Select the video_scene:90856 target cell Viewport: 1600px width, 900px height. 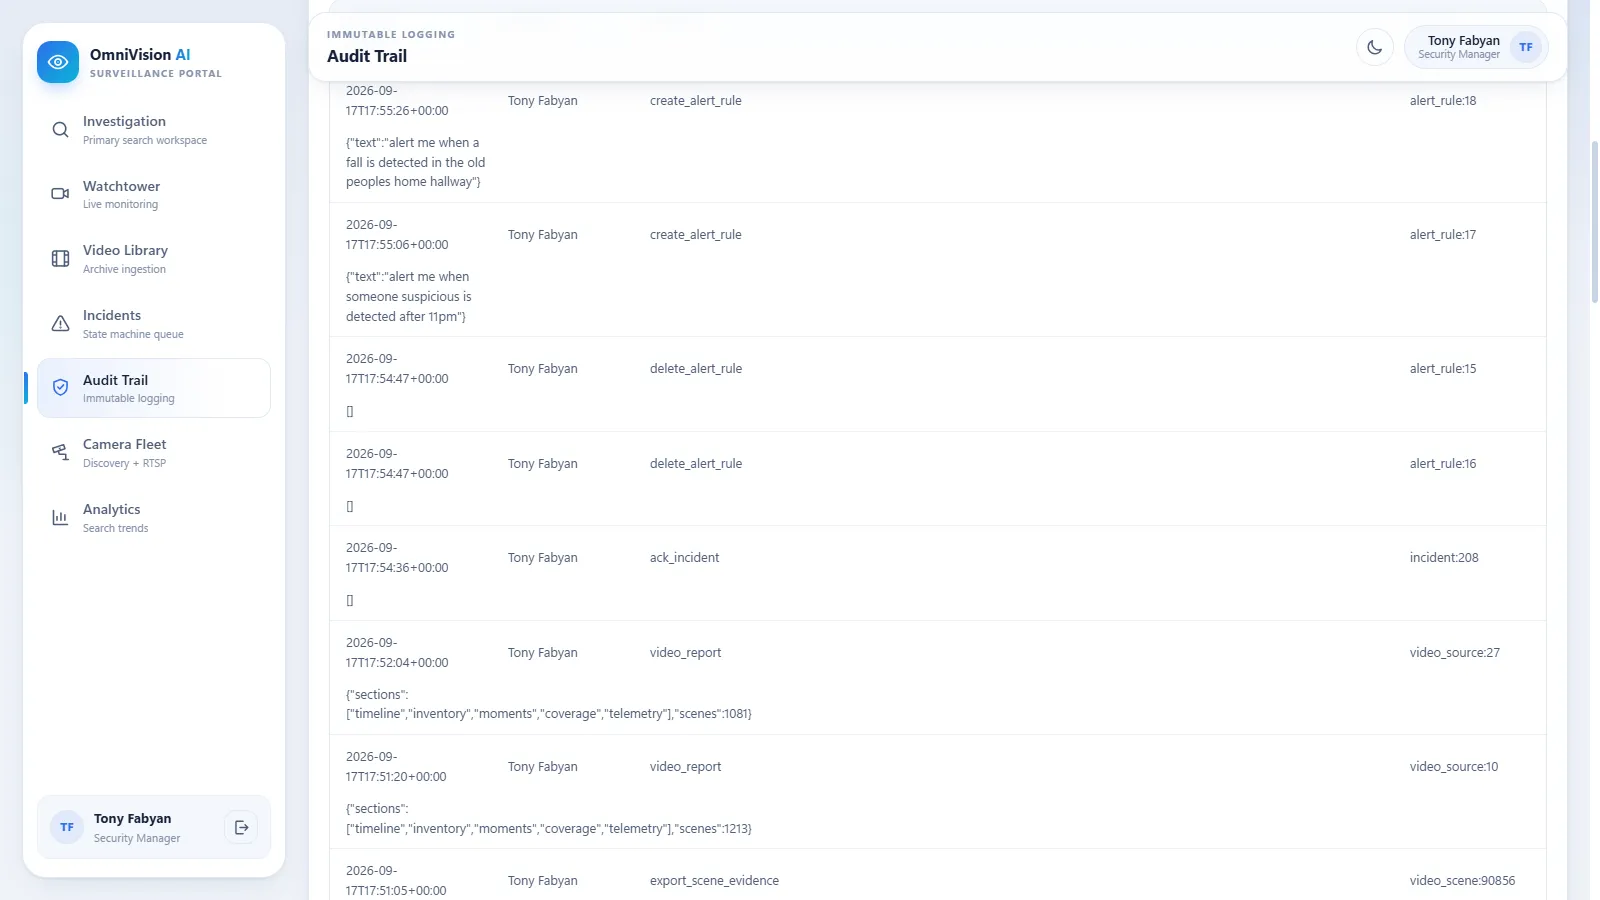click(x=1462, y=881)
